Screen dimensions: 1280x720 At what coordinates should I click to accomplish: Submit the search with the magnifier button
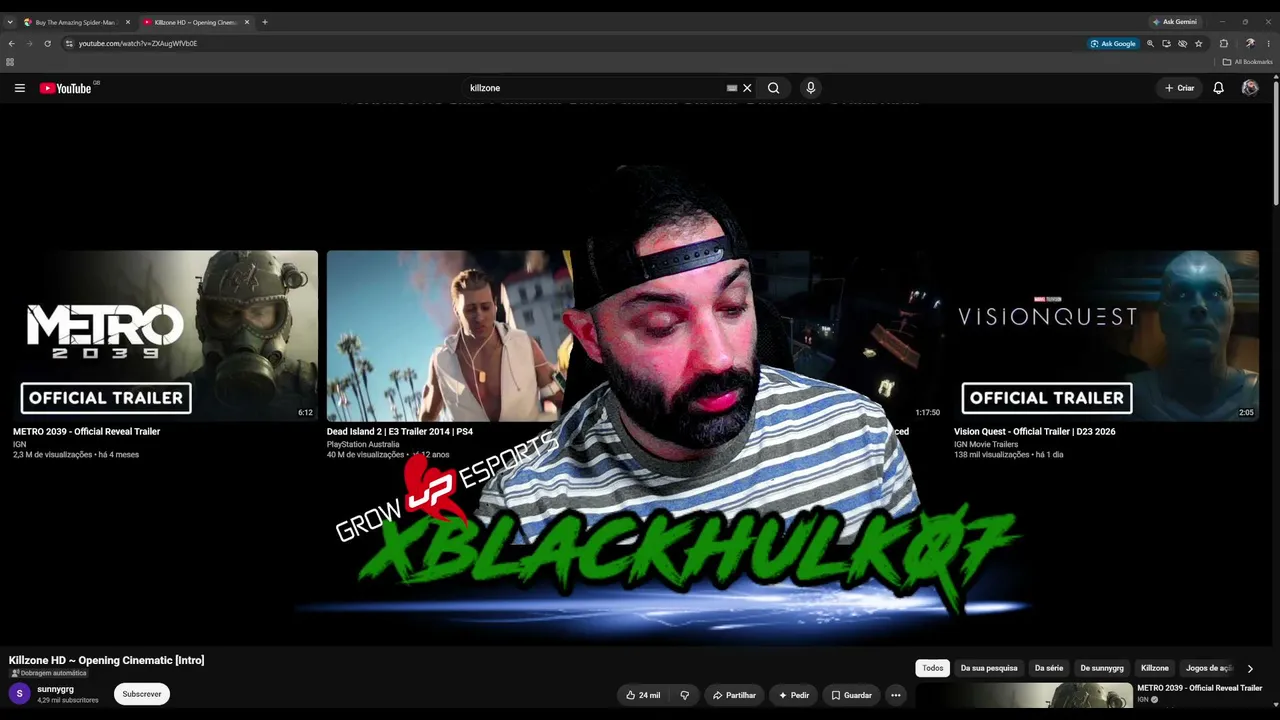point(773,88)
